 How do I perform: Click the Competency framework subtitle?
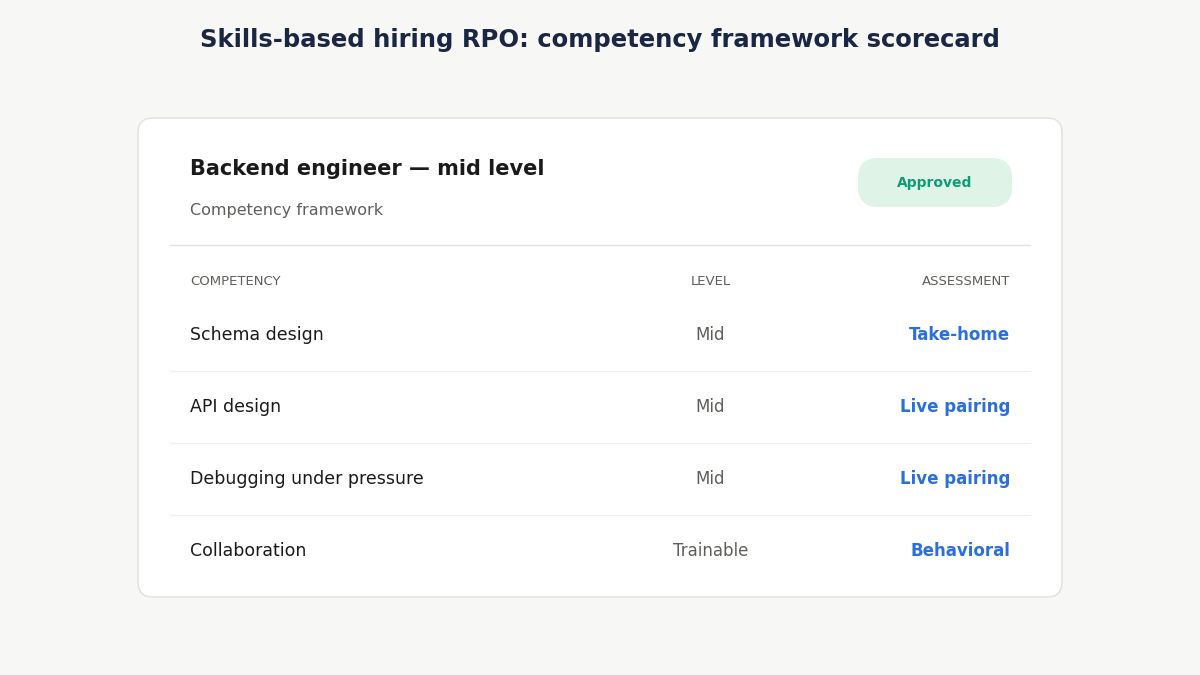tap(286, 210)
